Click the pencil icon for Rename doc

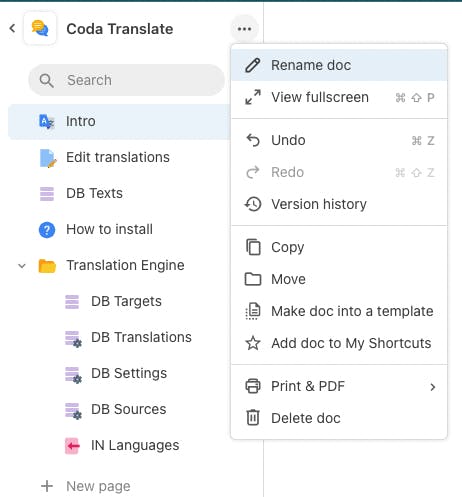point(253,65)
